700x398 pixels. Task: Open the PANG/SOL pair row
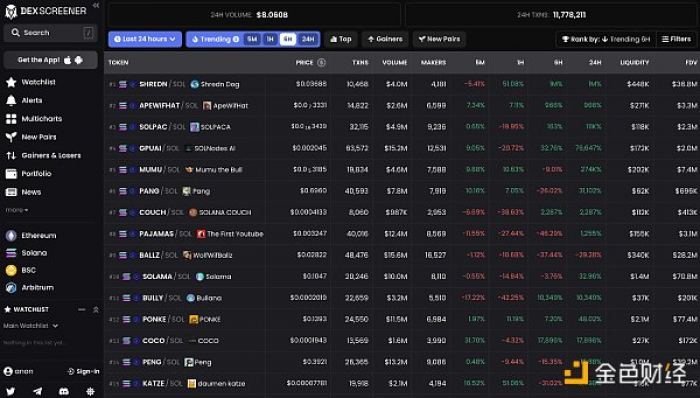402,191
